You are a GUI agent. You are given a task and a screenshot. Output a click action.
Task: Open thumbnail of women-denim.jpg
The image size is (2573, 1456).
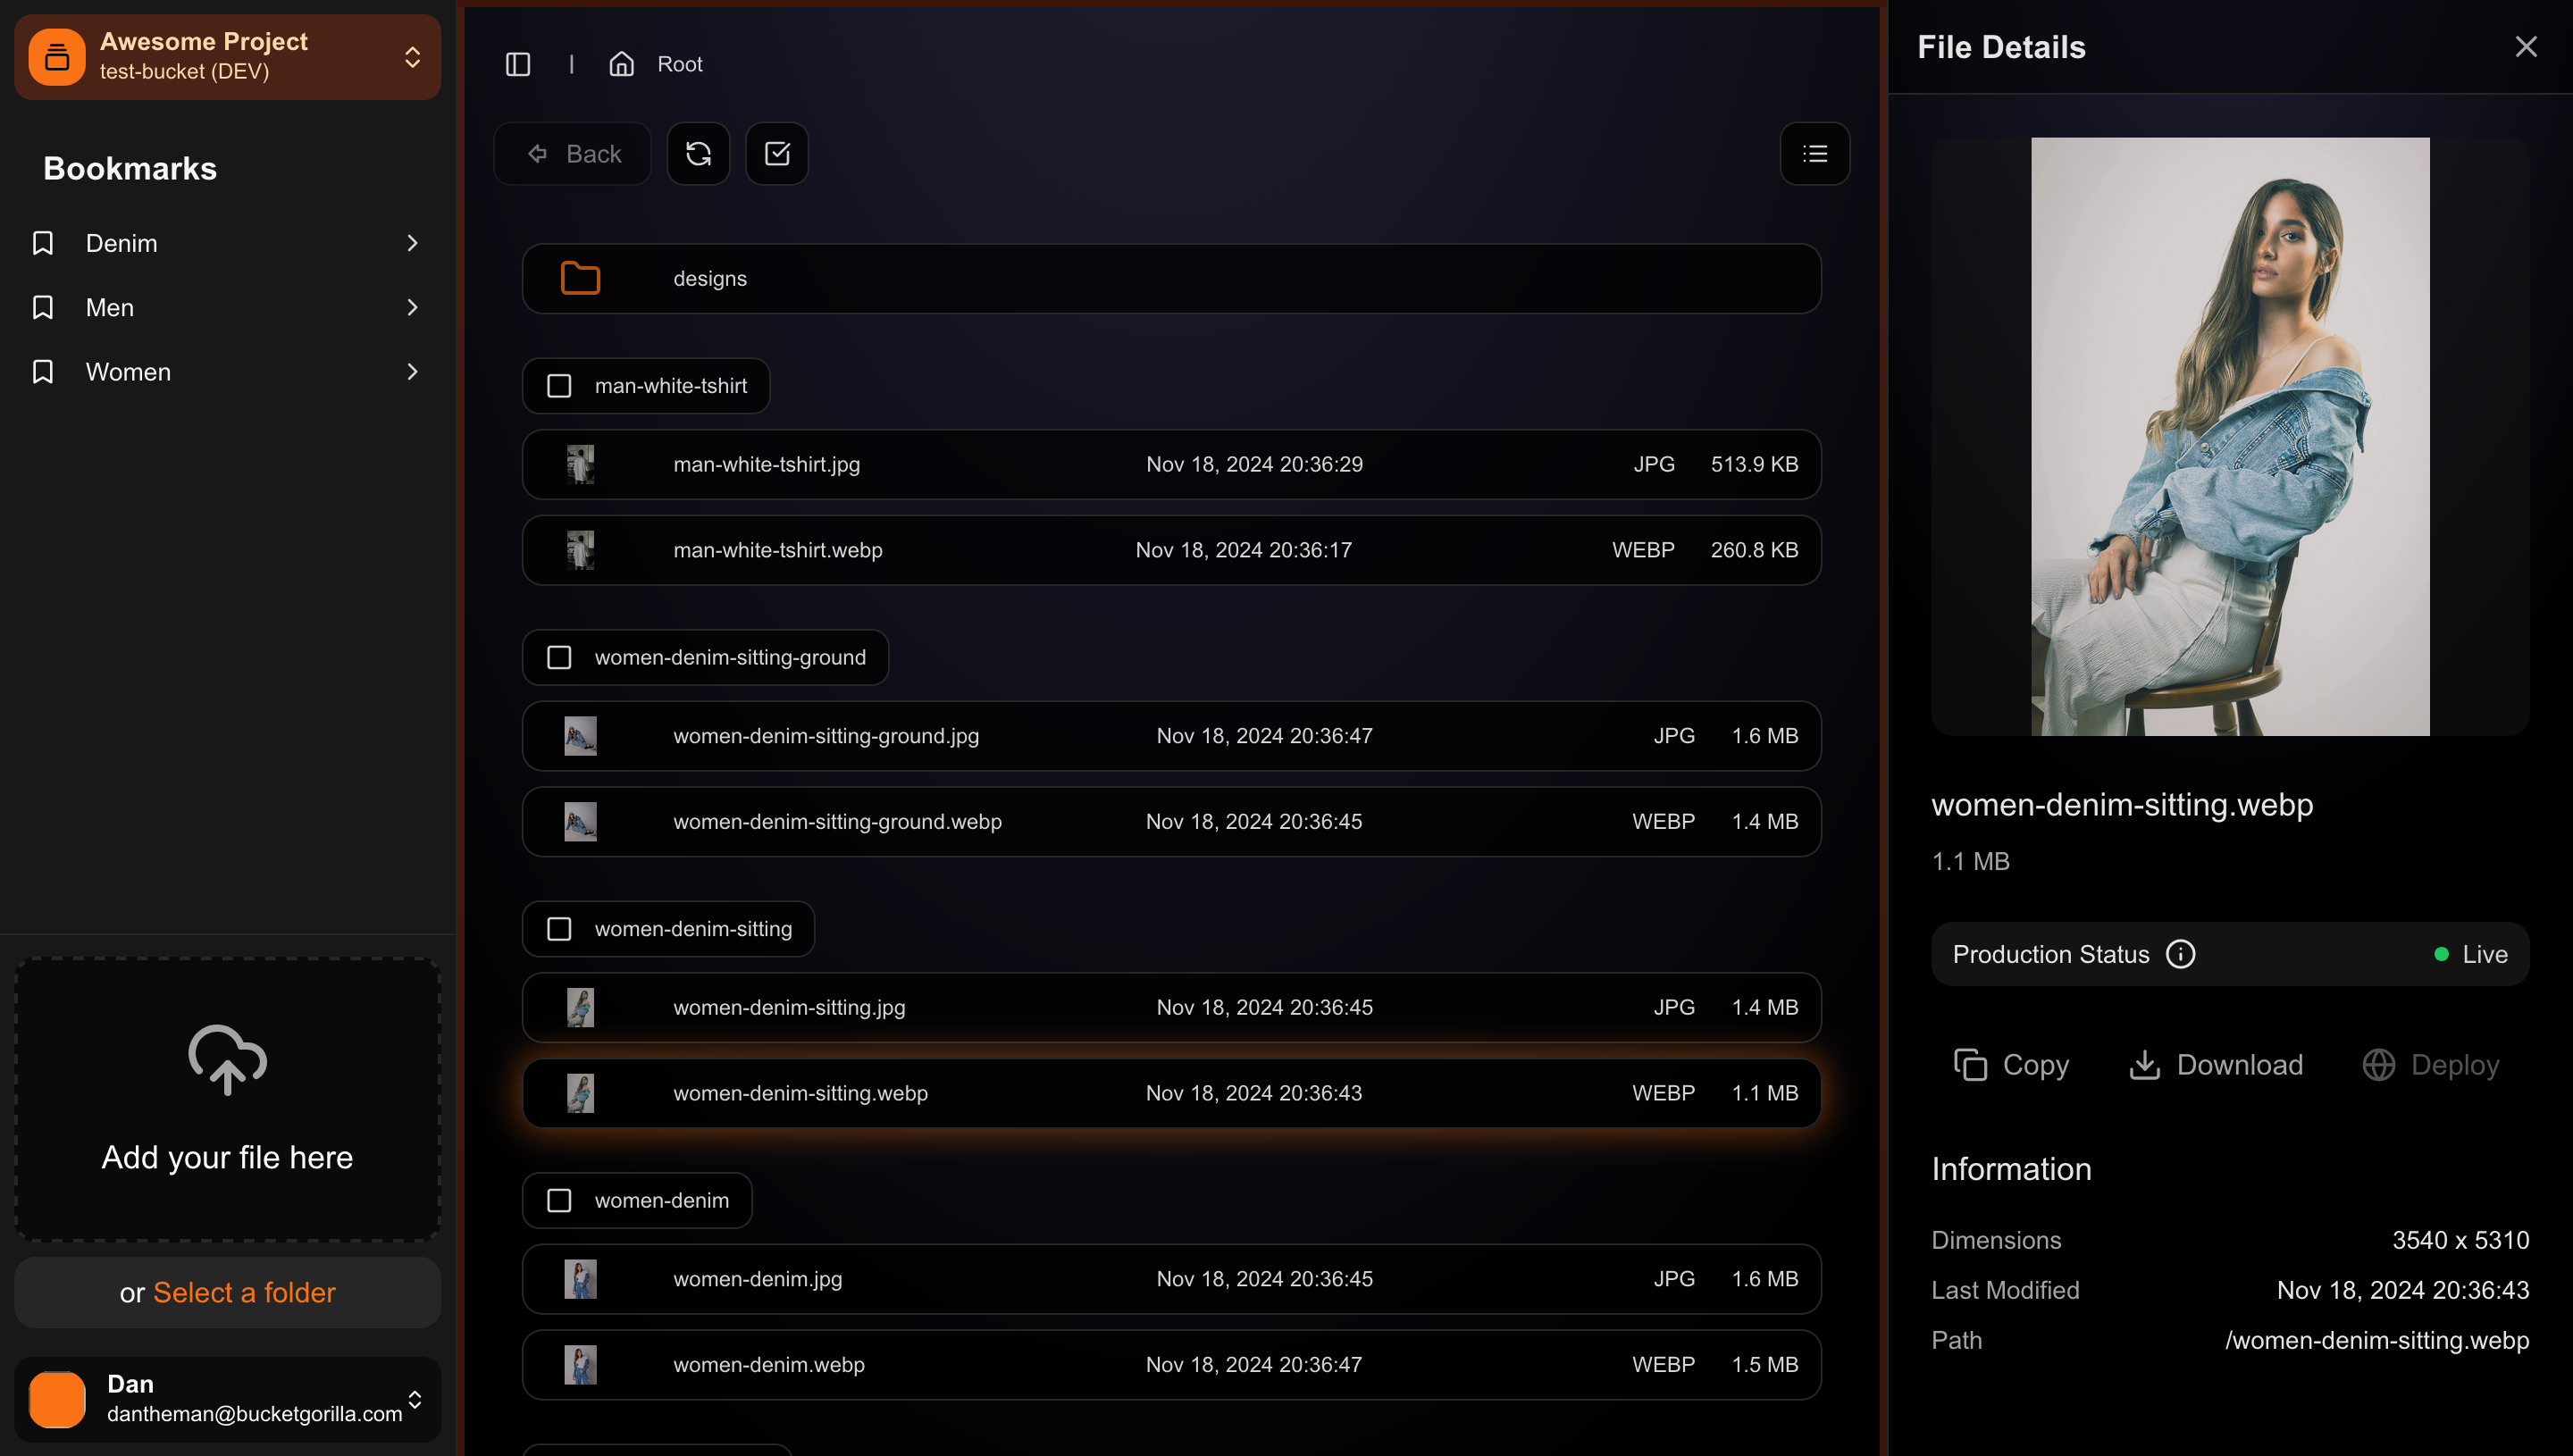coord(580,1279)
